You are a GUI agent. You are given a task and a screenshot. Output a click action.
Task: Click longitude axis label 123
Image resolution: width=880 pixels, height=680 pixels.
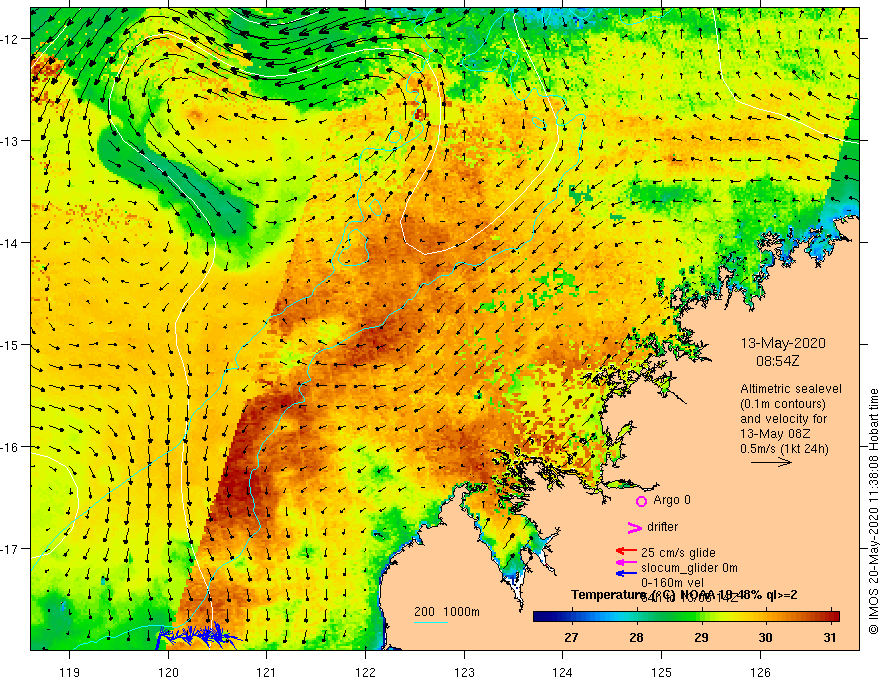point(464,672)
